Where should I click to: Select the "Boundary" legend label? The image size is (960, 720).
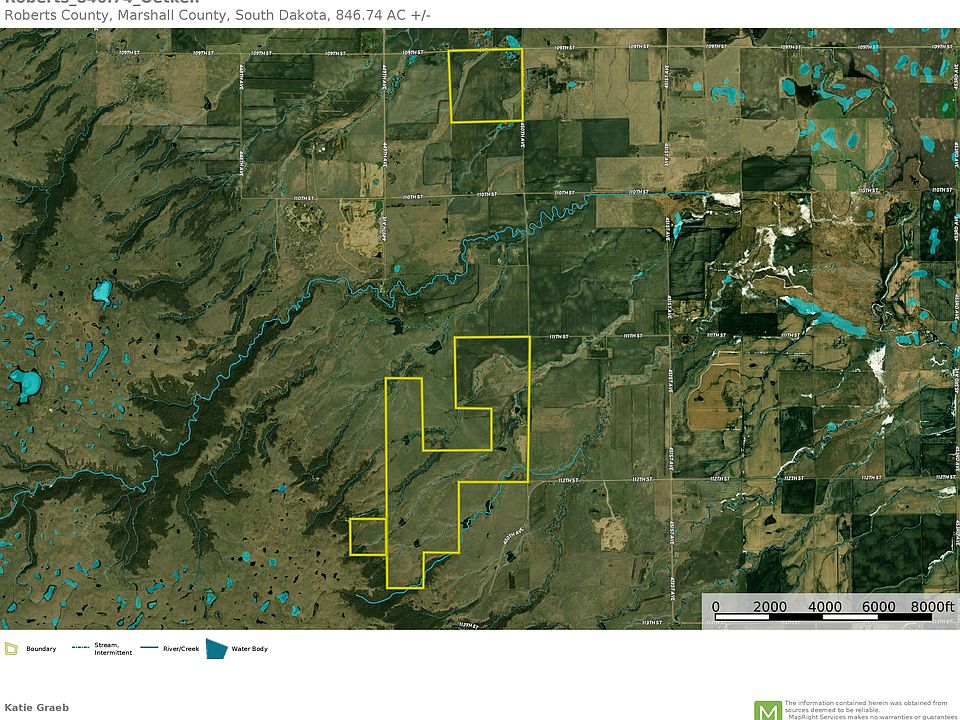(x=41, y=649)
